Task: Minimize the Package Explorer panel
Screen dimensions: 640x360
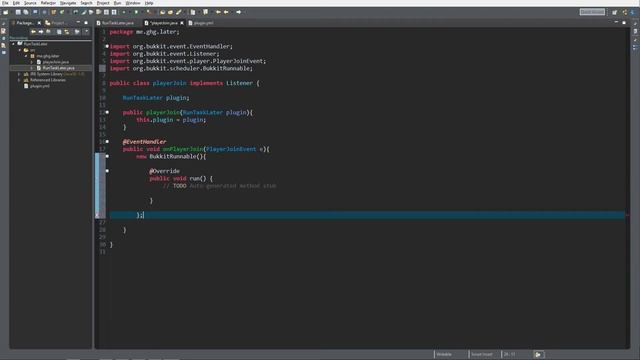Action: (x=78, y=23)
